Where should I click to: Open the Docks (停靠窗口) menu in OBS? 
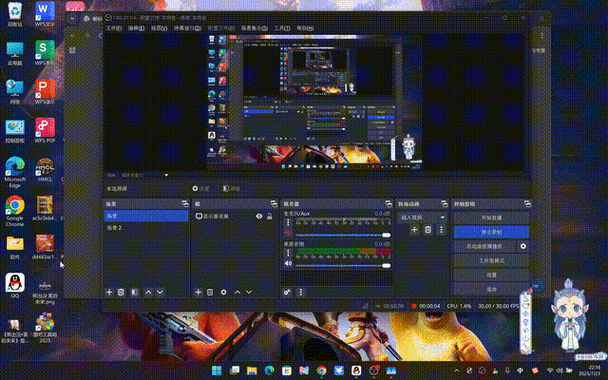187,28
